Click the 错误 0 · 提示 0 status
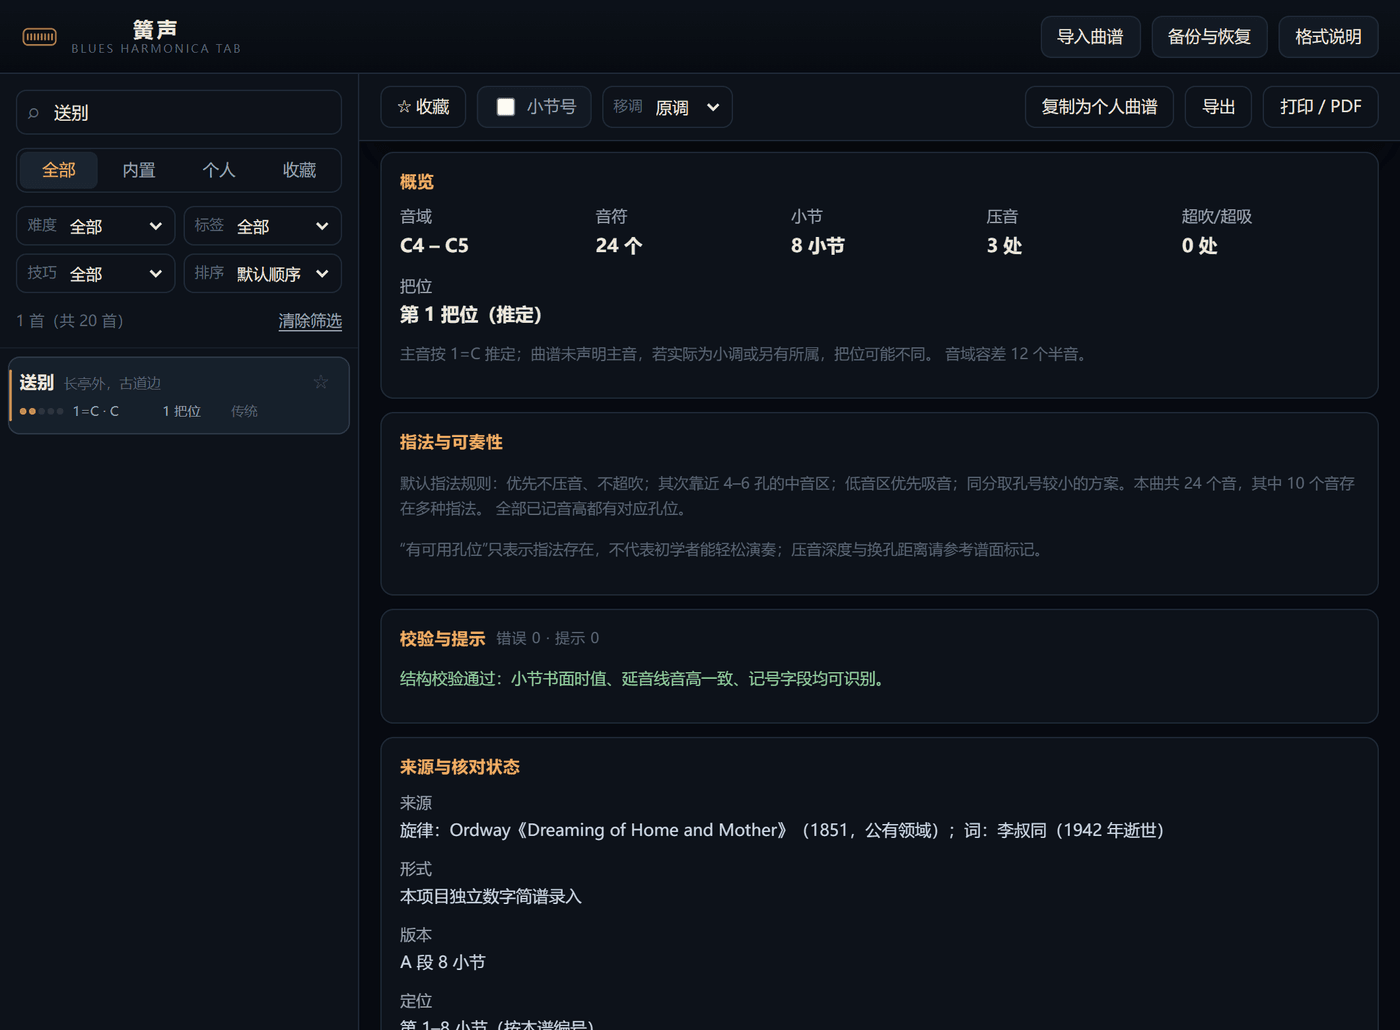The width and height of the screenshot is (1400, 1030). [548, 638]
